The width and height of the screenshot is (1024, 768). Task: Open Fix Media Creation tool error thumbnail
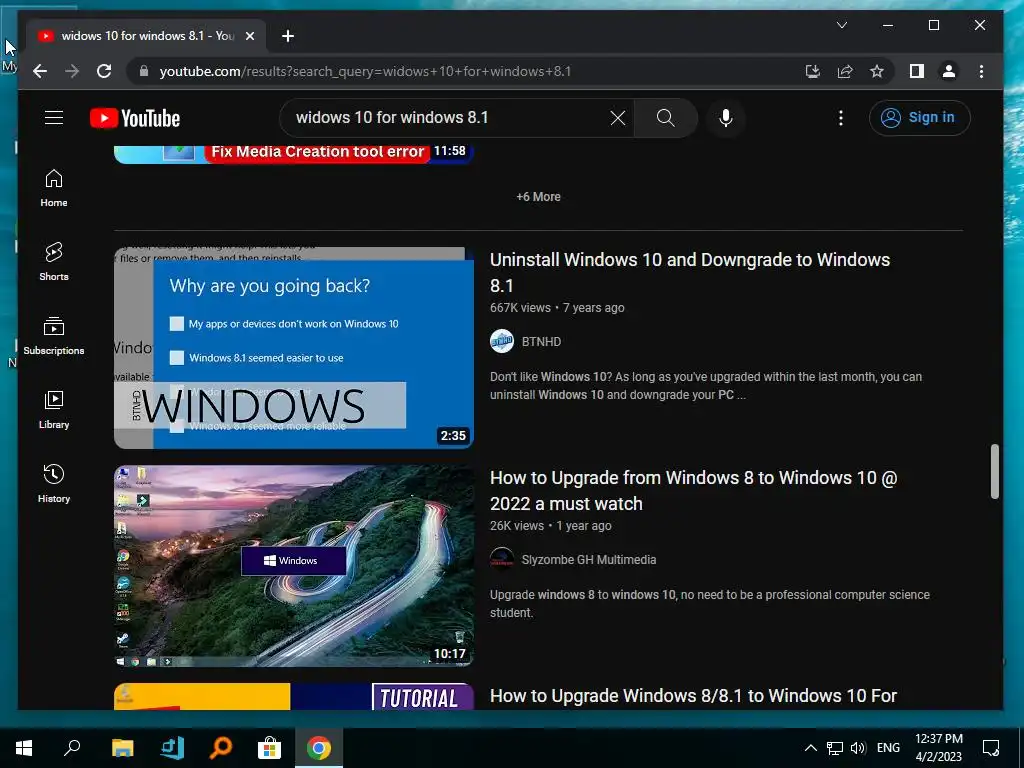293,153
